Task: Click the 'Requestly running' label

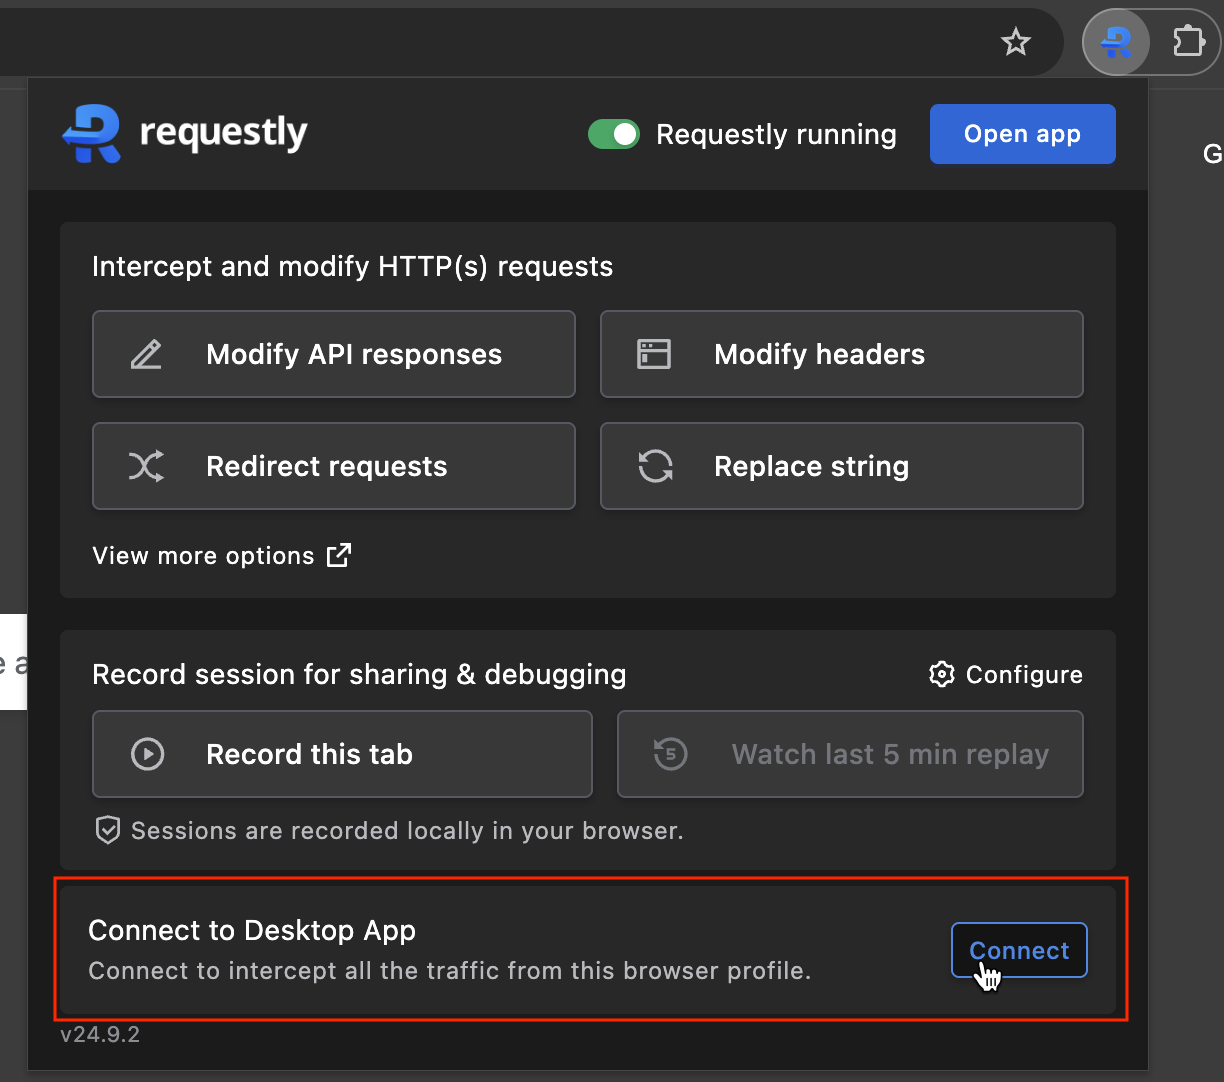Action: 776,135
